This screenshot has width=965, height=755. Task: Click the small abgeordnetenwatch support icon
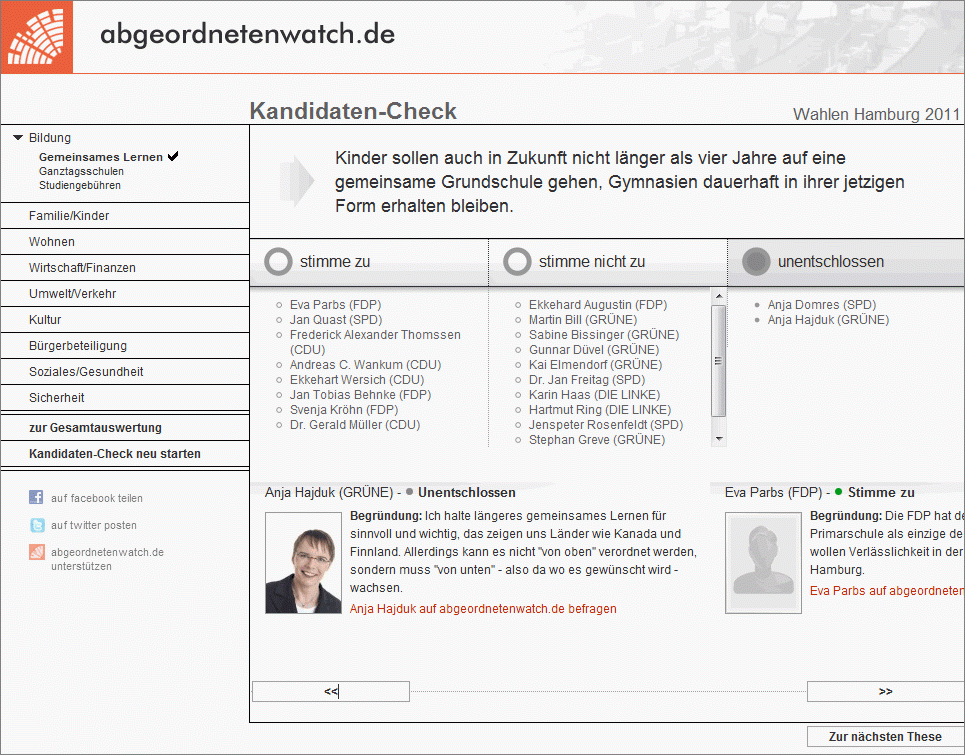37,552
